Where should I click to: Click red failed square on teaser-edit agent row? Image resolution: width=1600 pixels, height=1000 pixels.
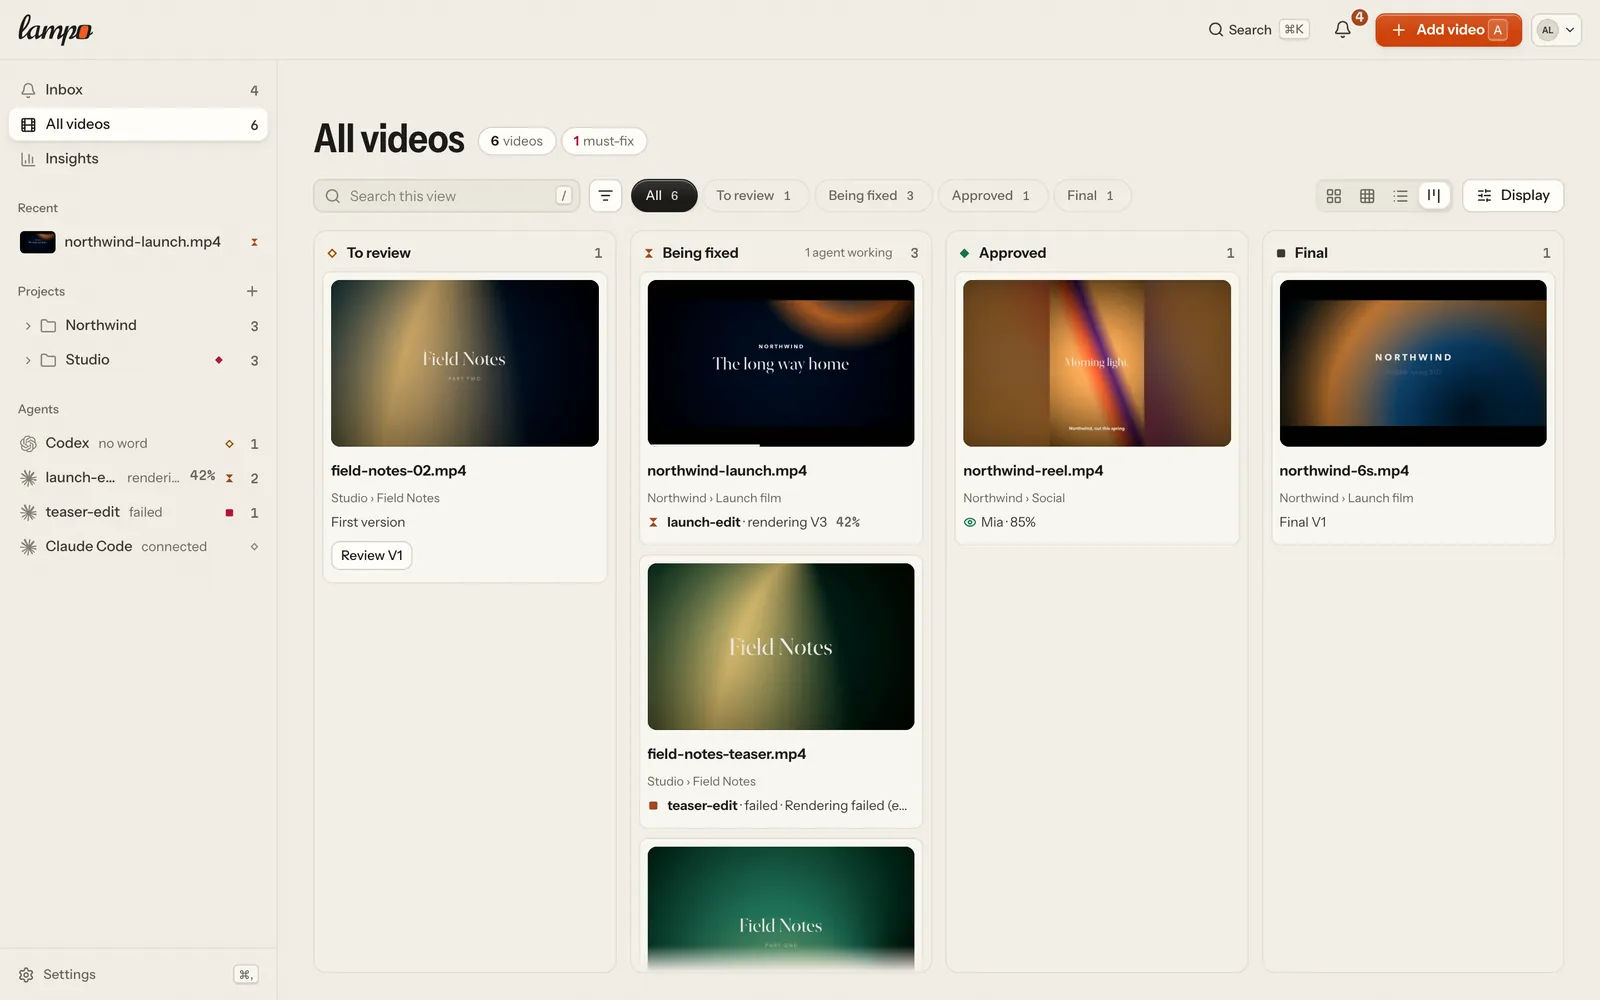[229, 513]
